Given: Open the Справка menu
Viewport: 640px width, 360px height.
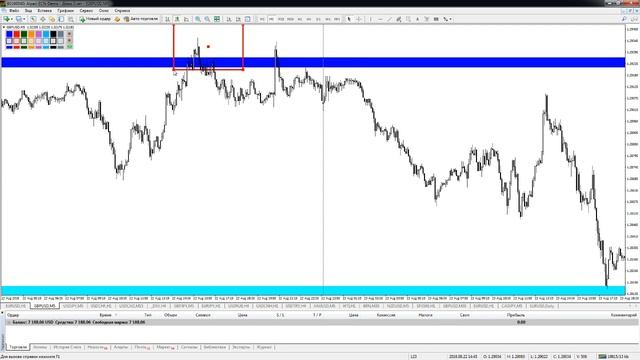Looking at the screenshot, I should pos(122,11).
